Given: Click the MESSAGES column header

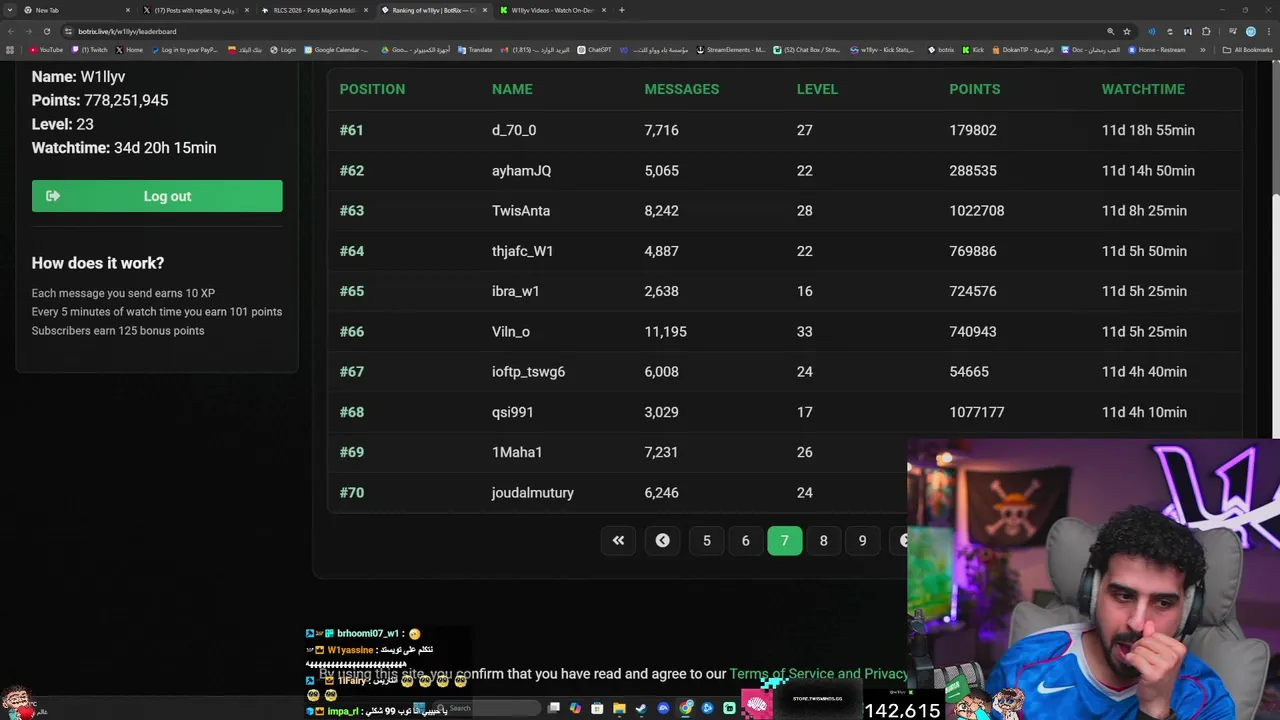Looking at the screenshot, I should (682, 89).
